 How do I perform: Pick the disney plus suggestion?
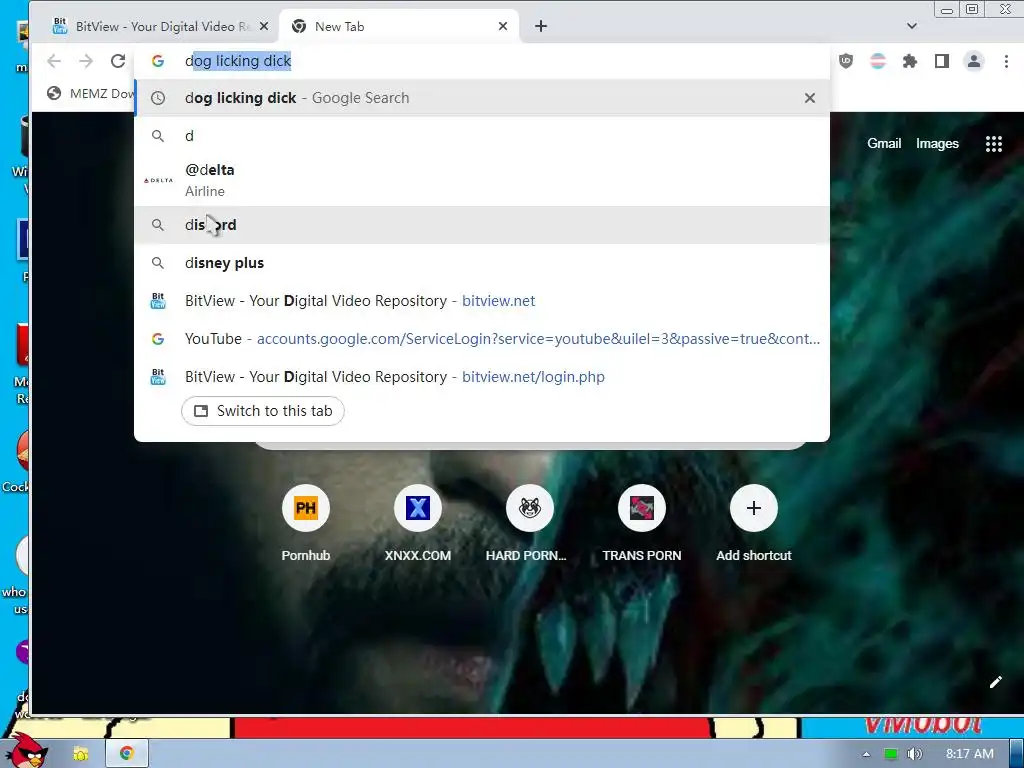482,263
